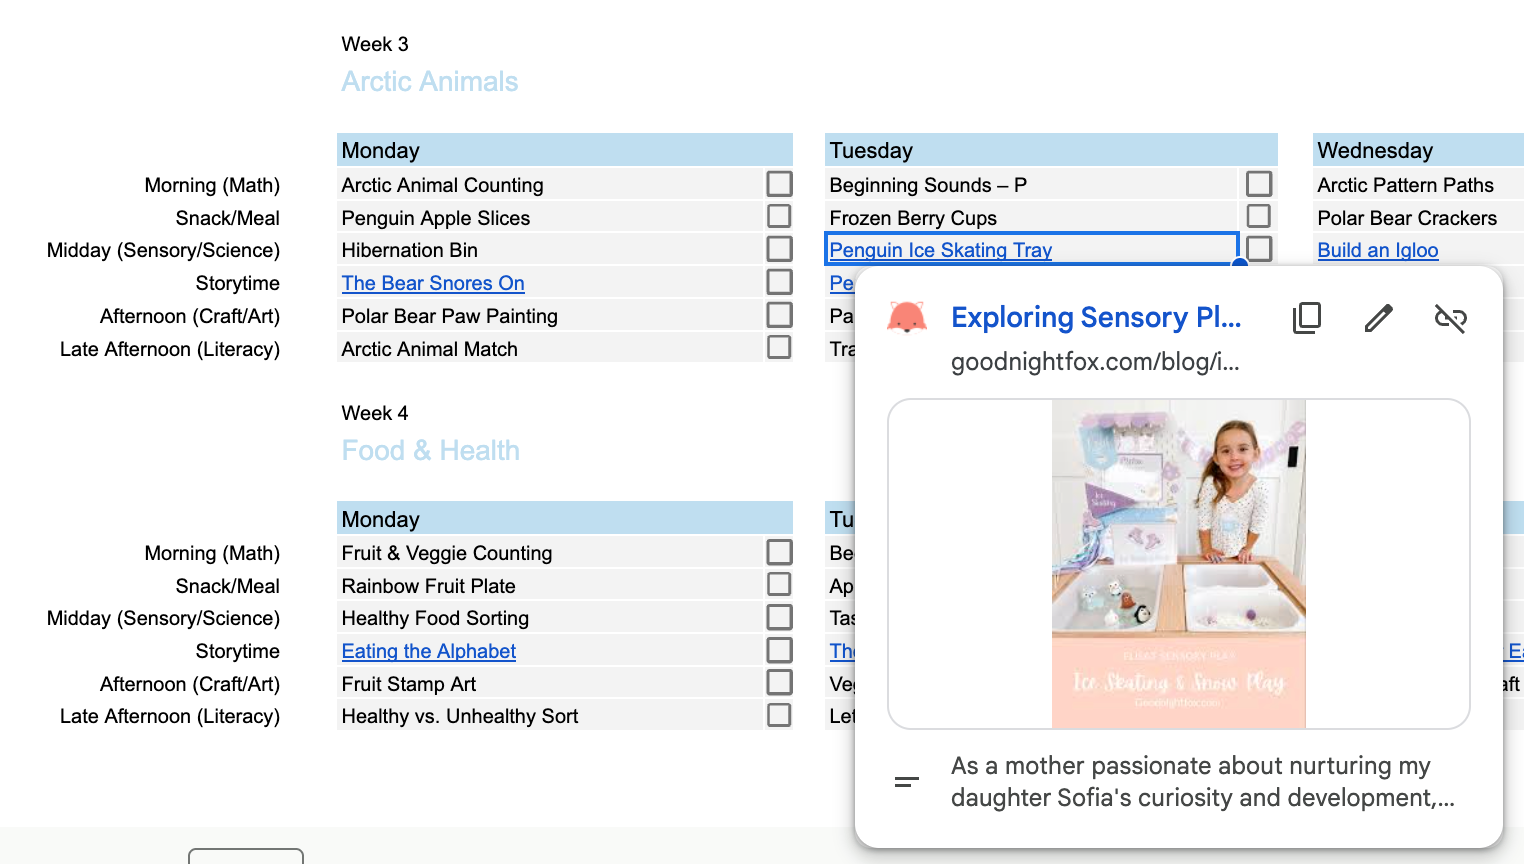1524x864 pixels.
Task: Click the Build an Igloo link
Action: click(x=1377, y=250)
